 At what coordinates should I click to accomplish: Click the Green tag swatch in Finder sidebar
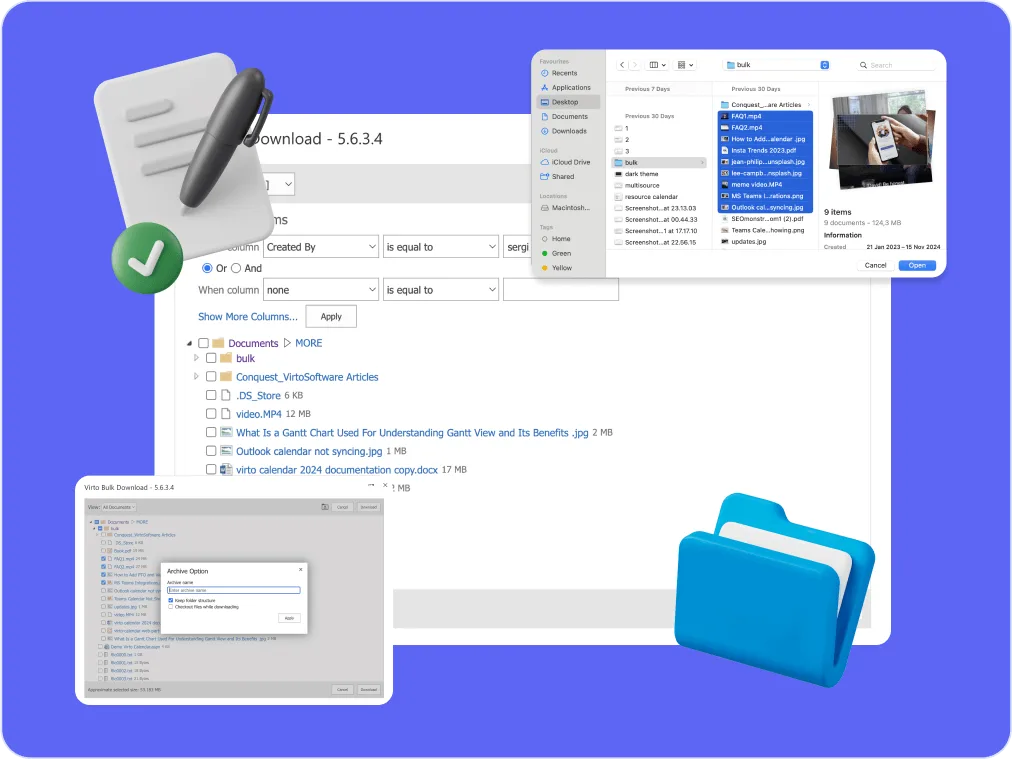point(545,253)
